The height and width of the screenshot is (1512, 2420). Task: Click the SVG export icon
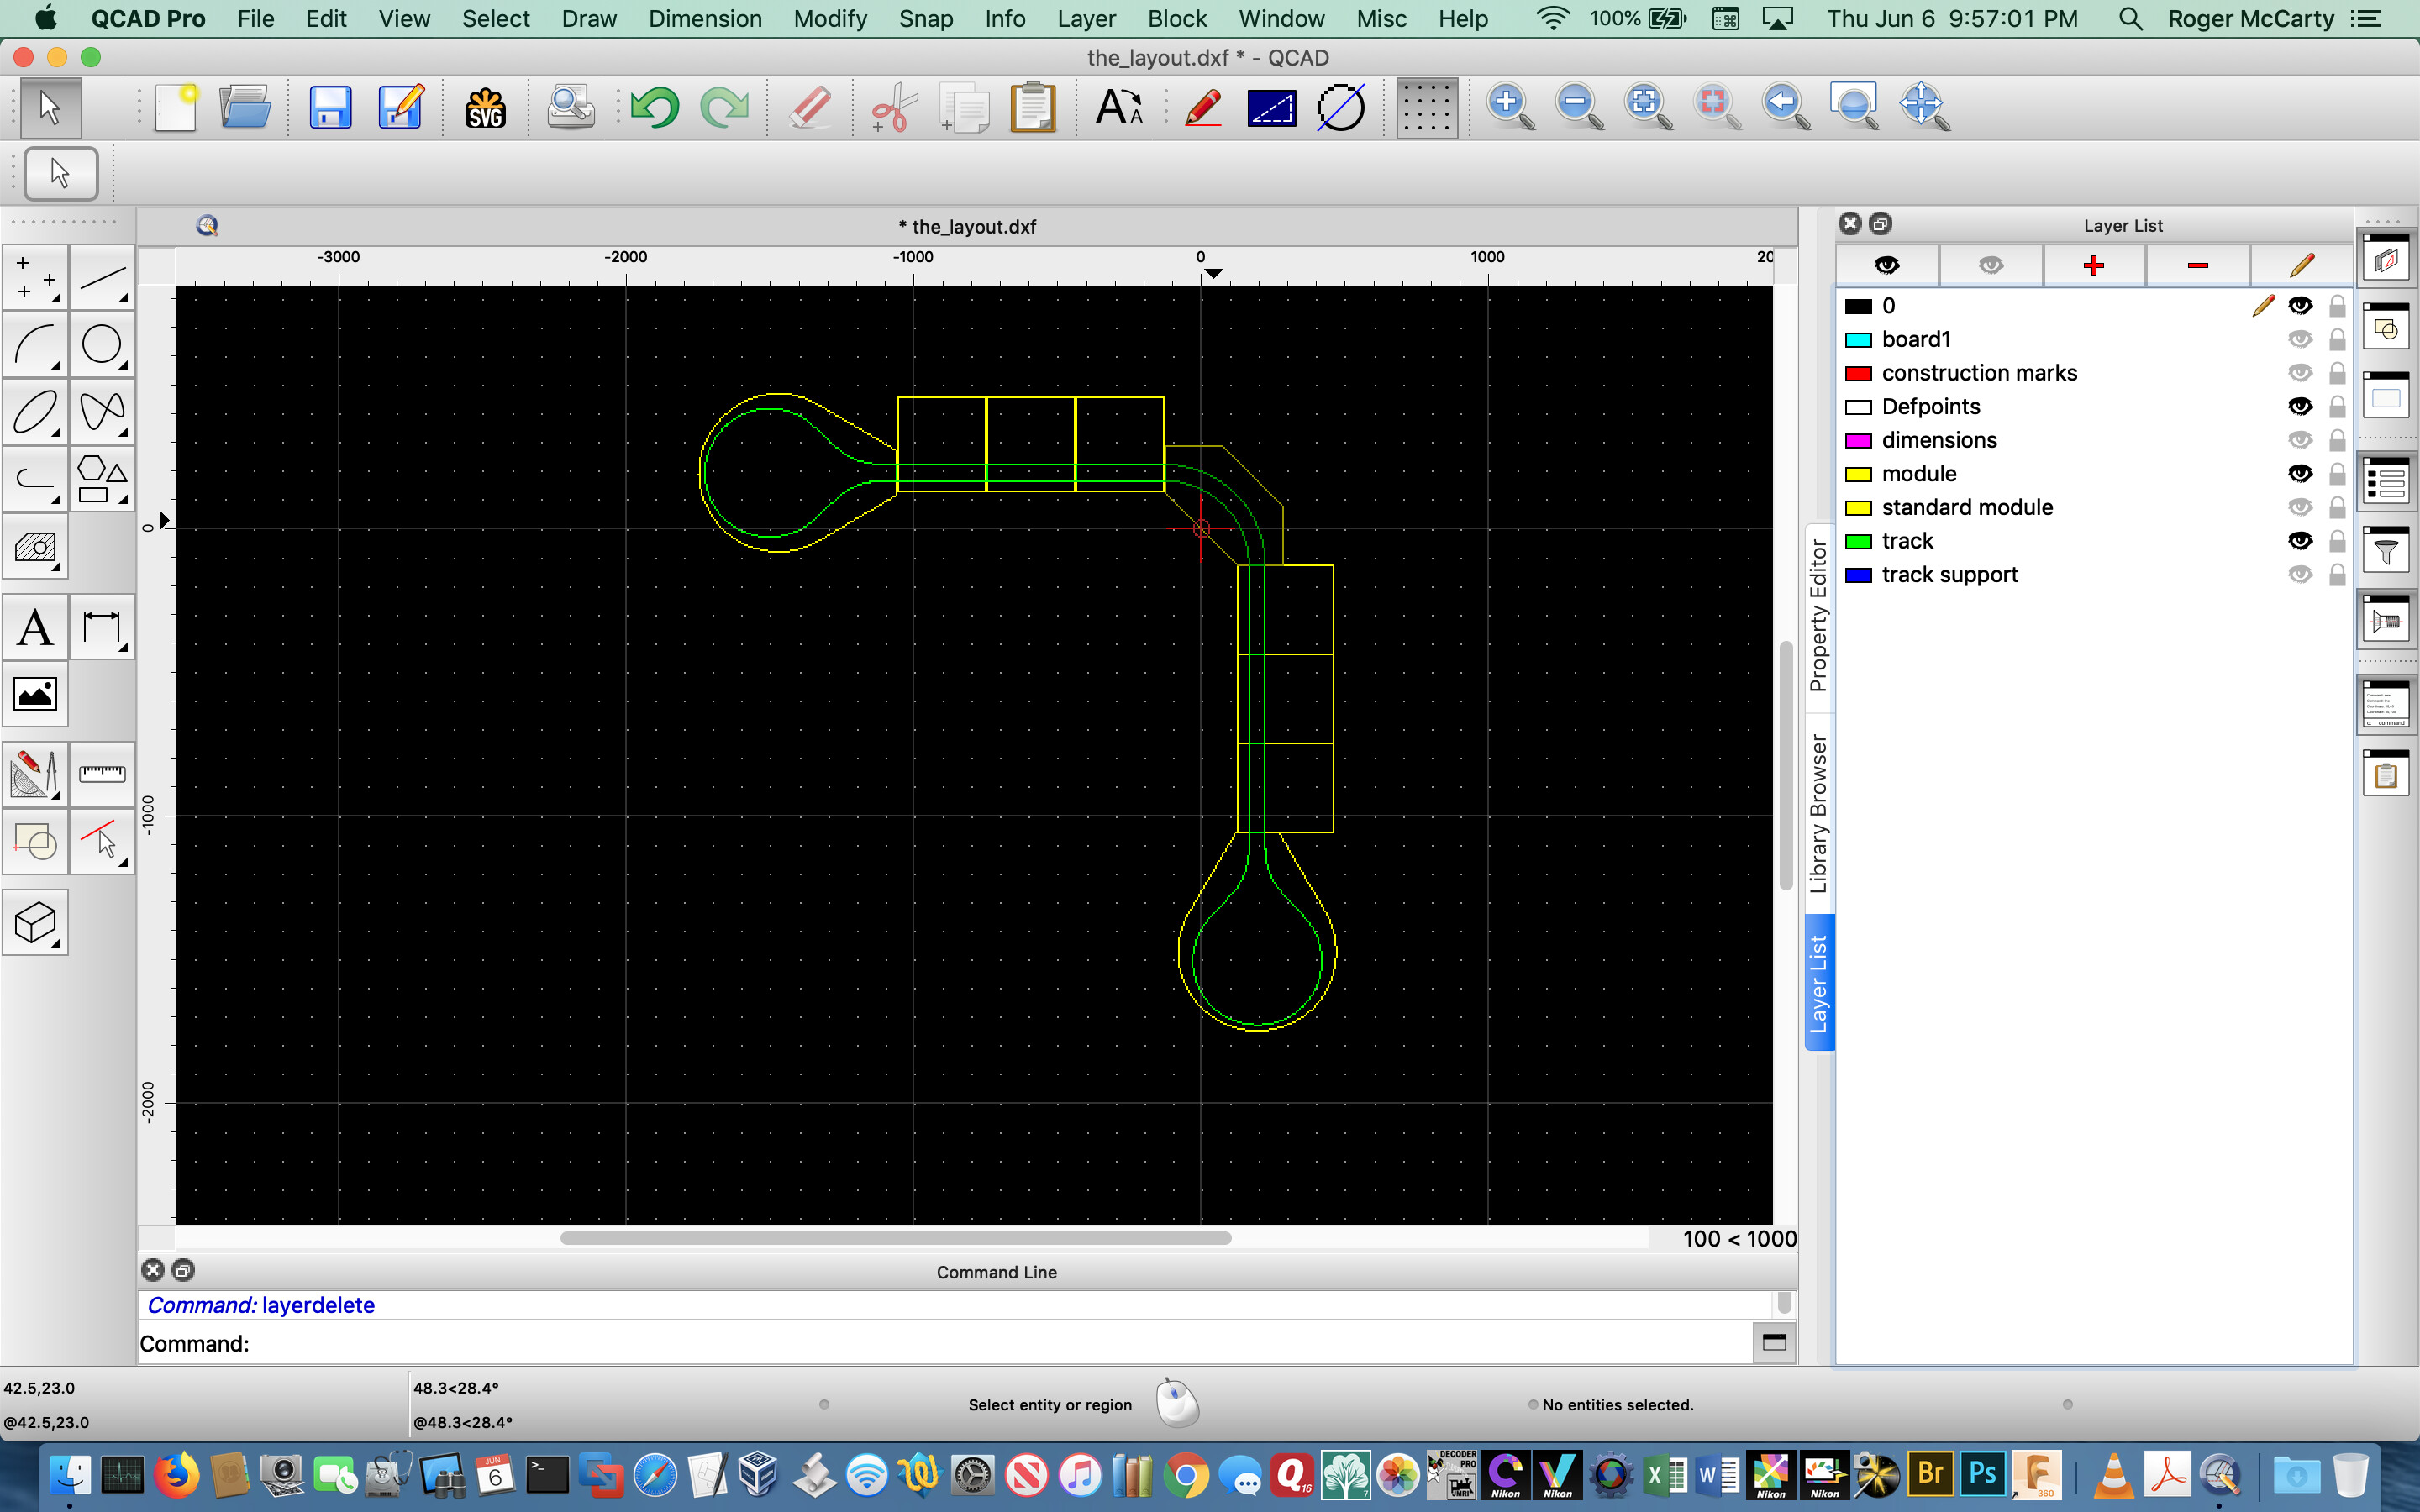point(485,107)
